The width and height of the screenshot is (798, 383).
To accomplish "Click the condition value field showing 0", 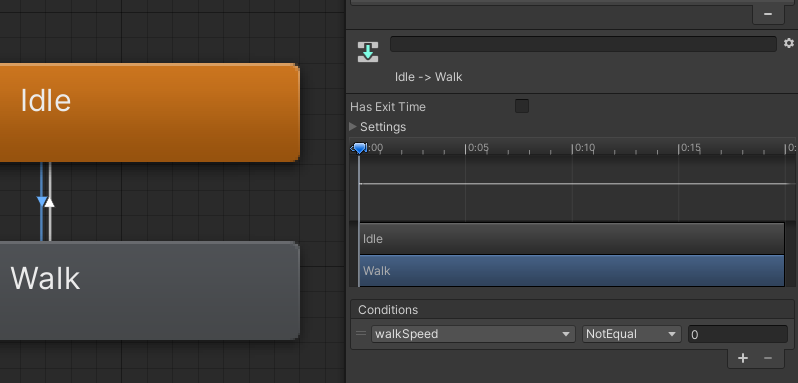I will click(737, 334).
